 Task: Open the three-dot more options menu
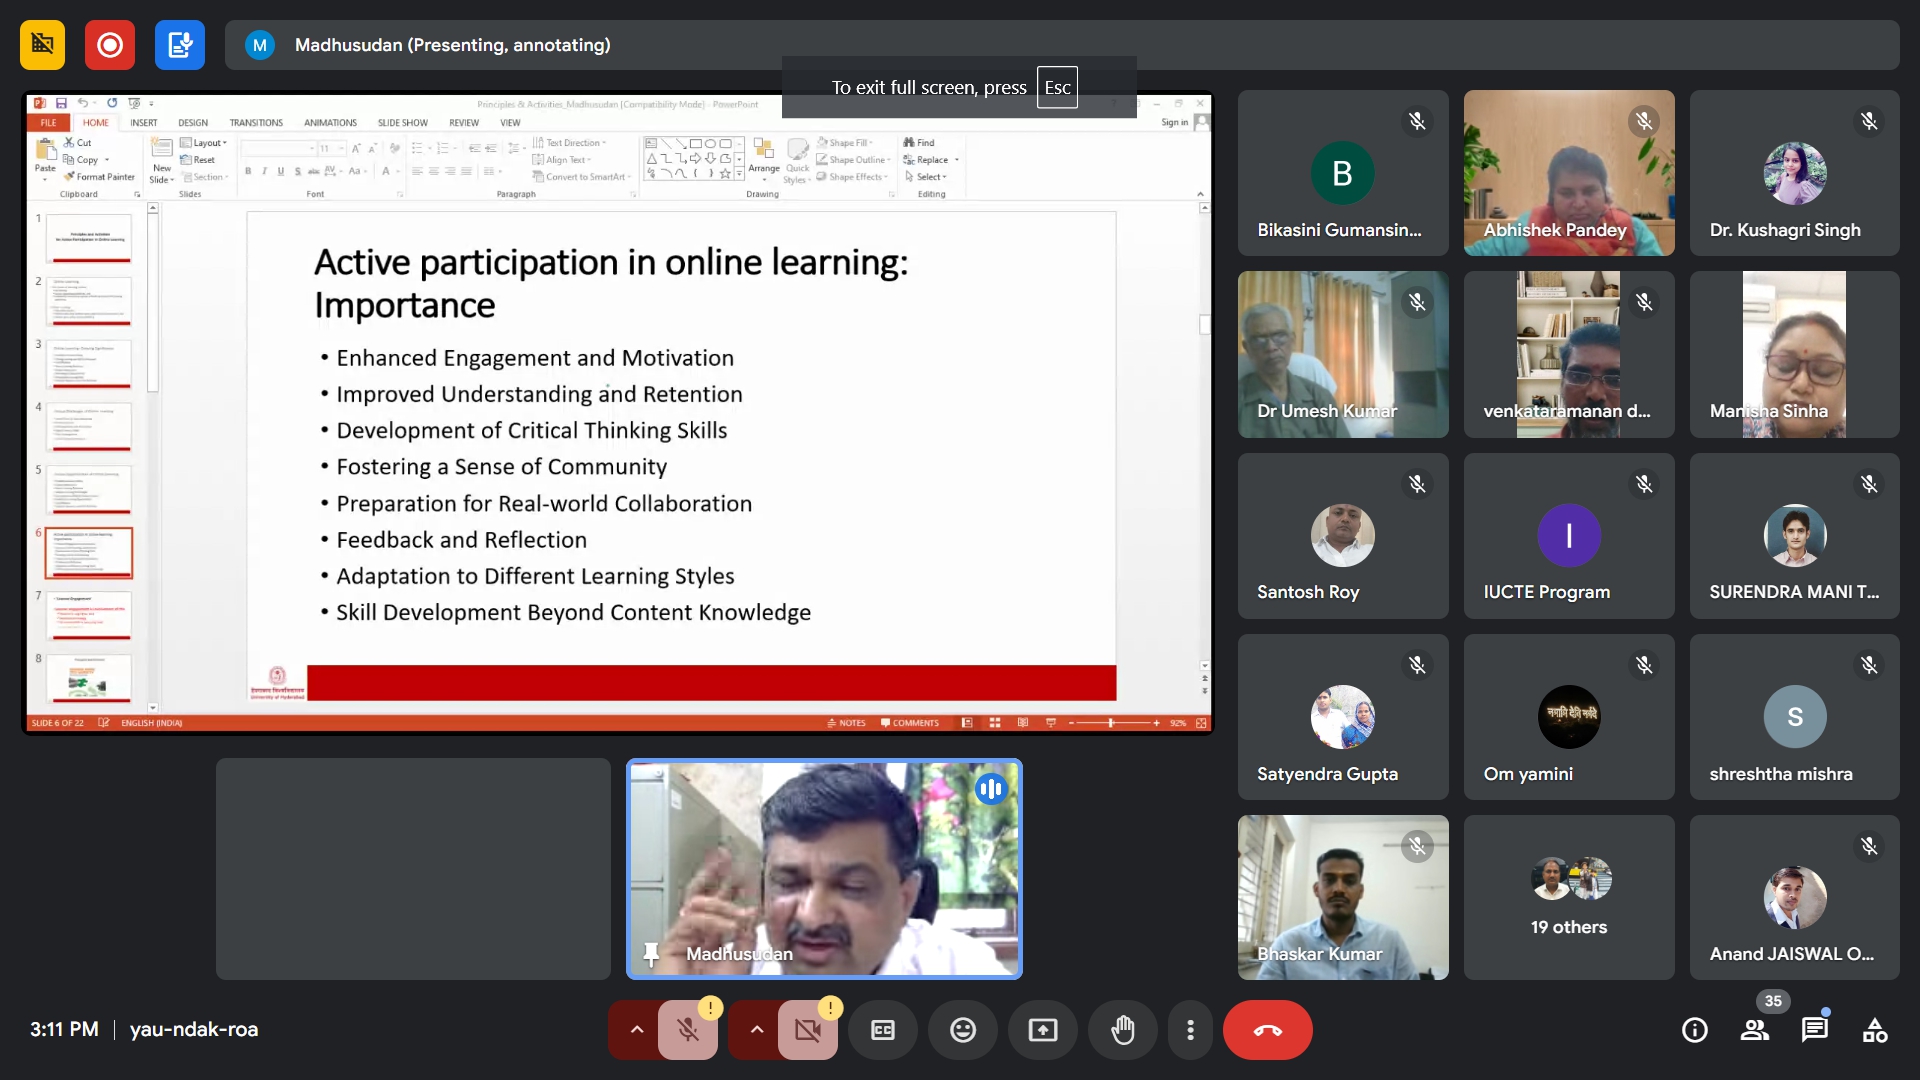[1190, 1030]
